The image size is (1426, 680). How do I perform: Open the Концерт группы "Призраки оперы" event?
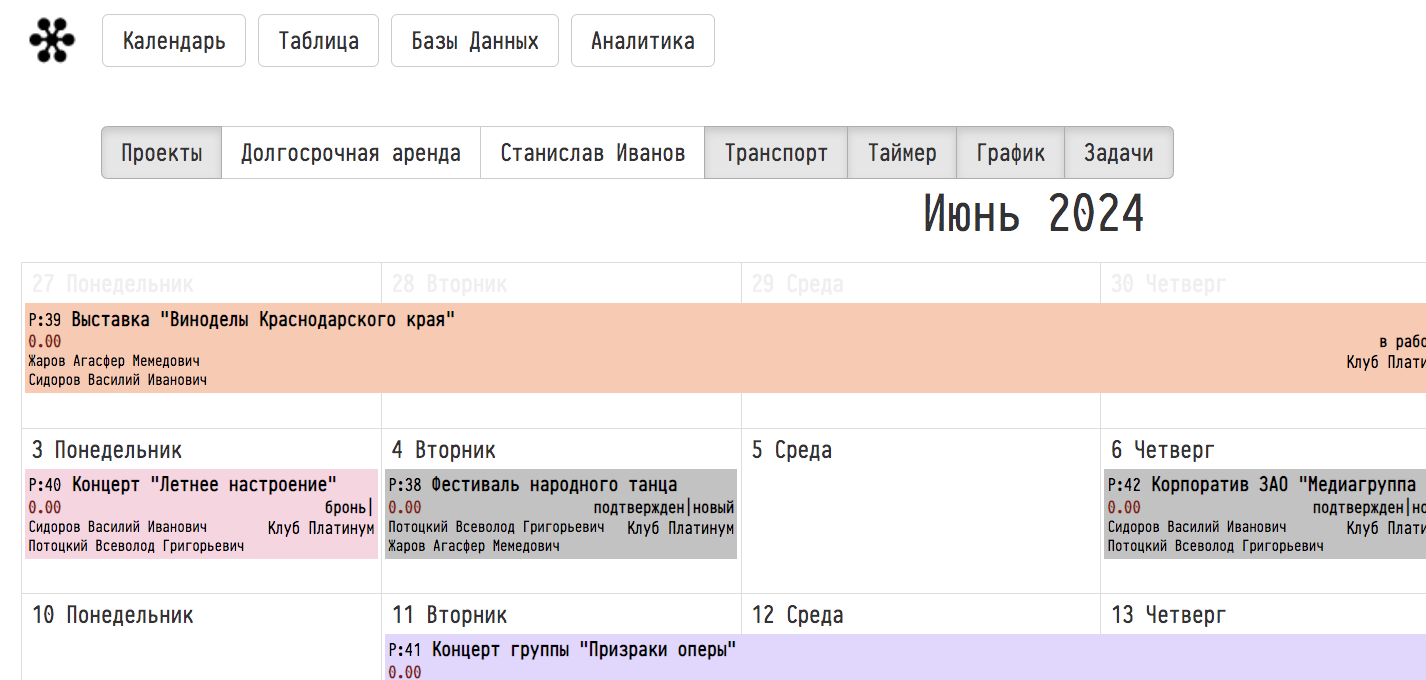(x=584, y=650)
